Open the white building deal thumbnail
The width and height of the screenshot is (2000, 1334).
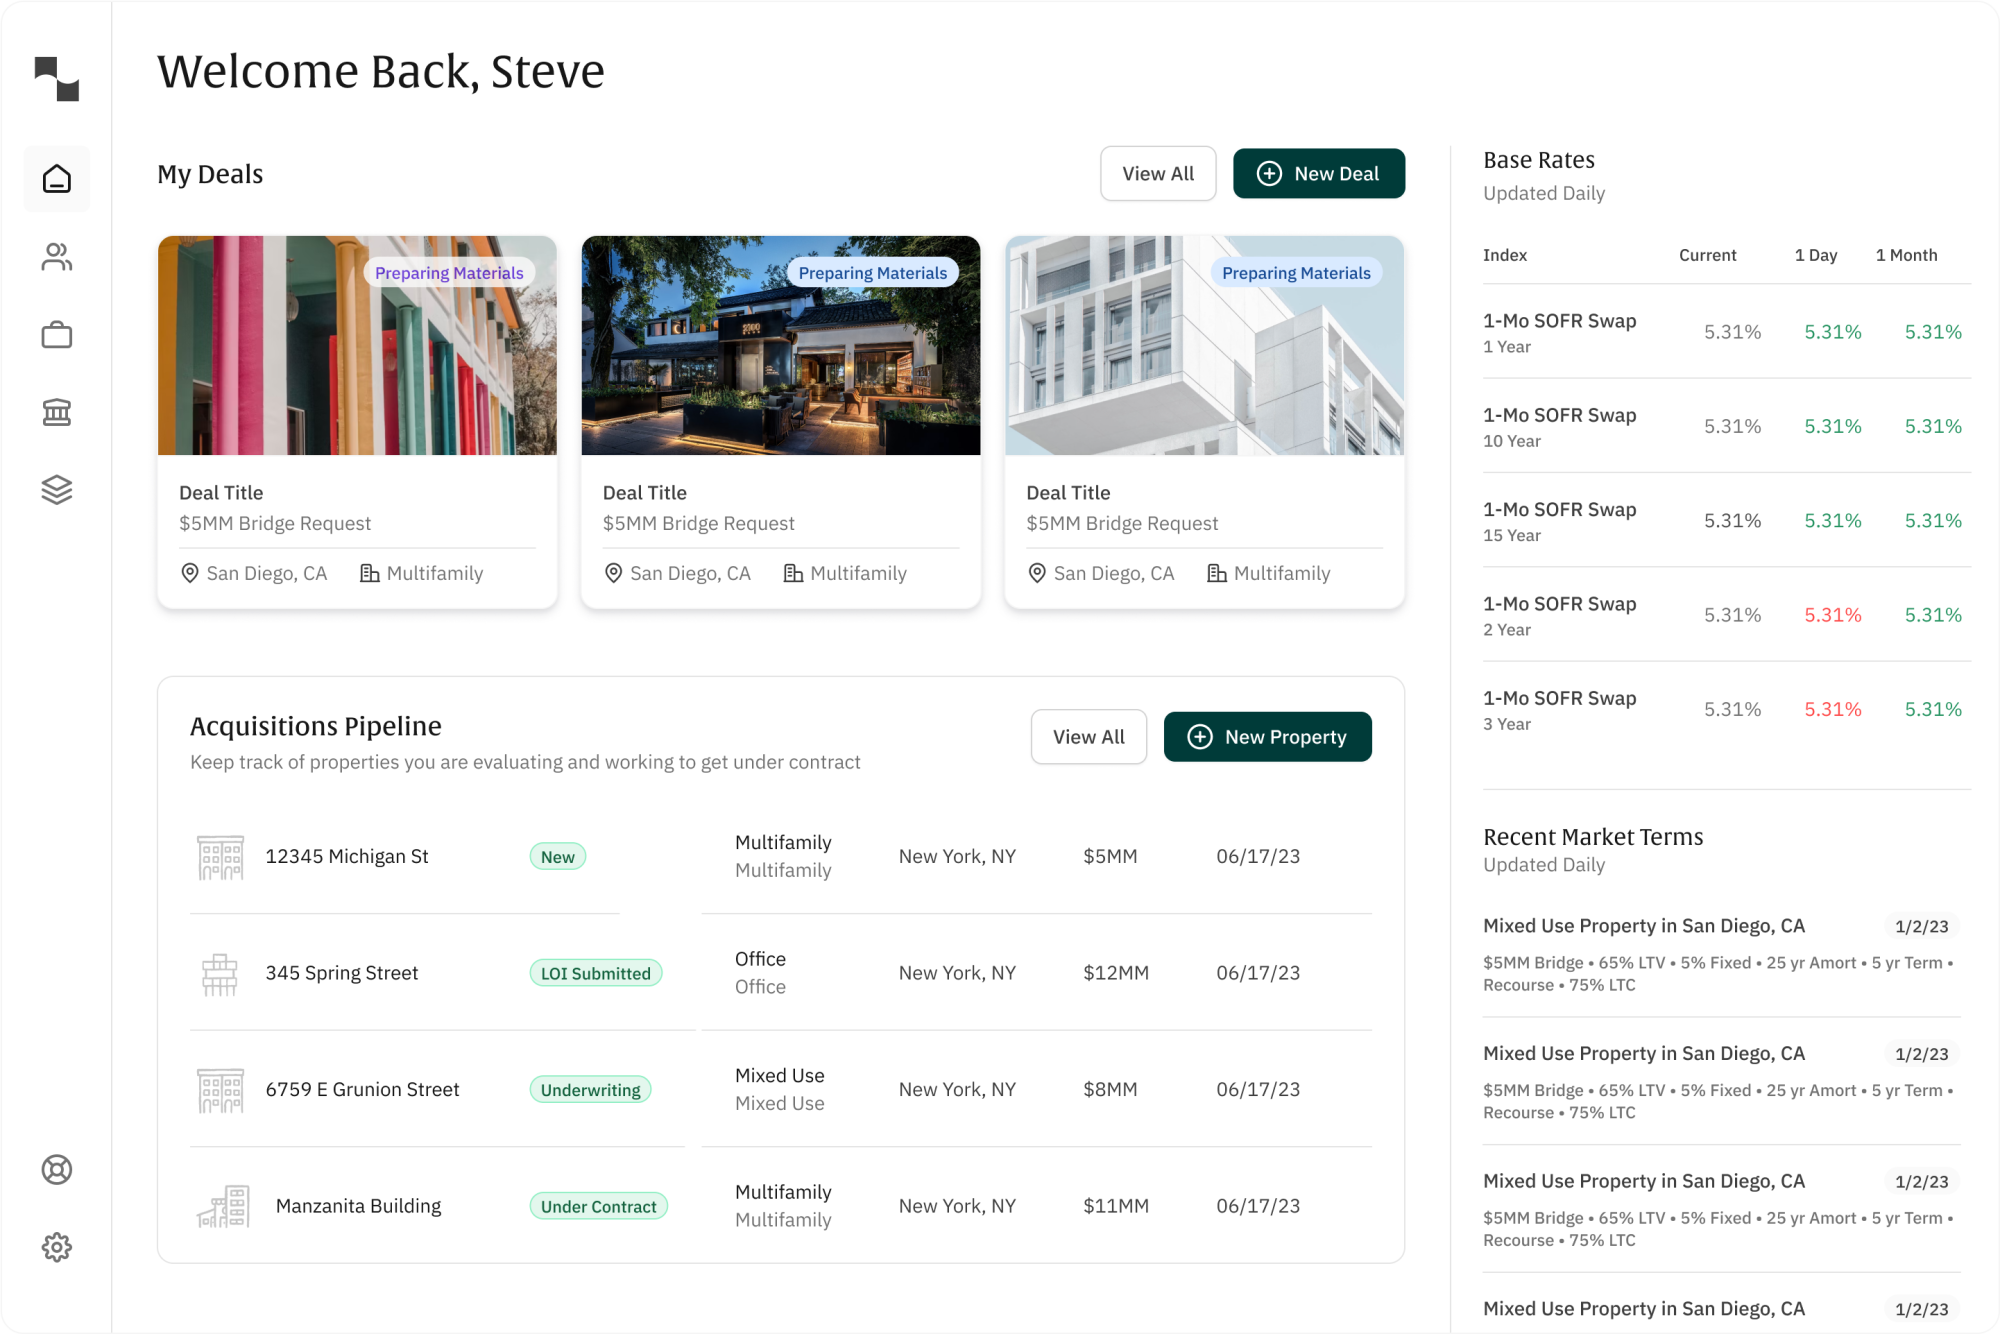[x=1204, y=345]
